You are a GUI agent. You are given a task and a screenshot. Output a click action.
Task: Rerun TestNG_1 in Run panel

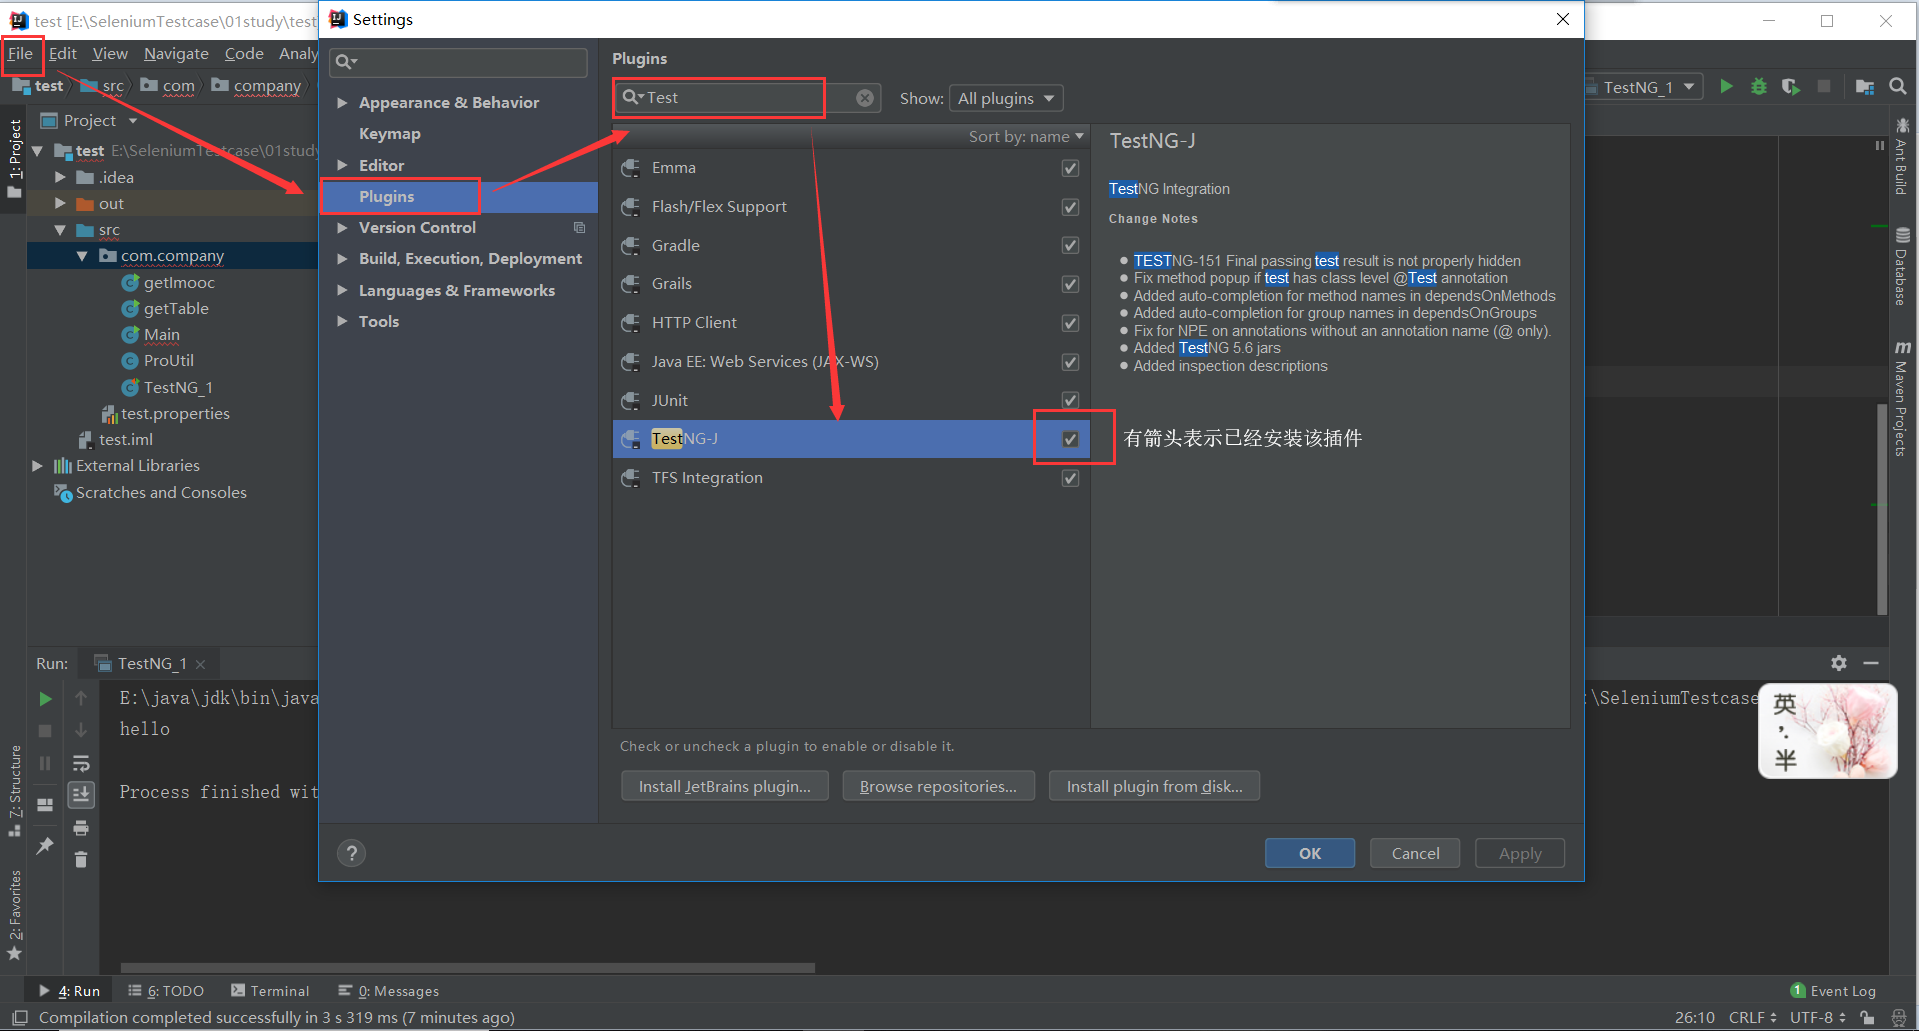(45, 698)
